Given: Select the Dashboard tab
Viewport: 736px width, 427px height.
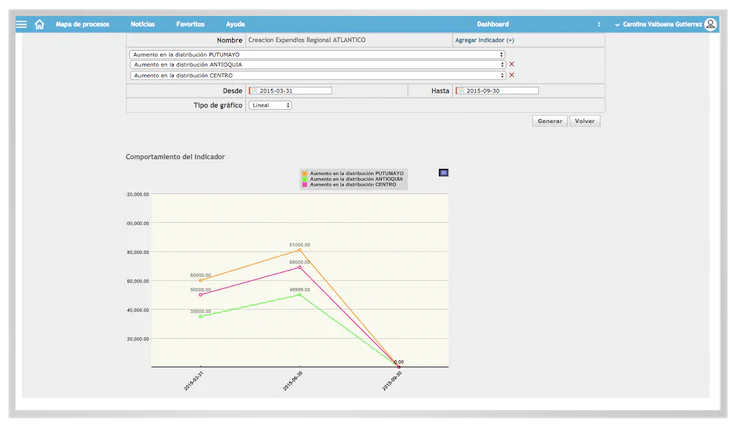Looking at the screenshot, I should coord(493,24).
